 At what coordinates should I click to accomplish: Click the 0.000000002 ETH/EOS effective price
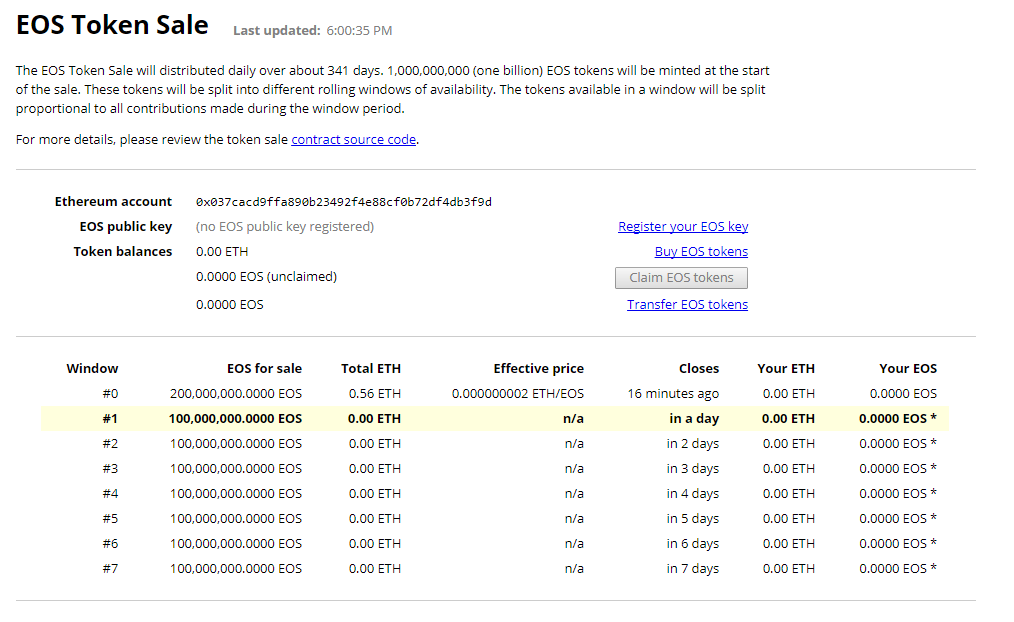[x=517, y=394]
